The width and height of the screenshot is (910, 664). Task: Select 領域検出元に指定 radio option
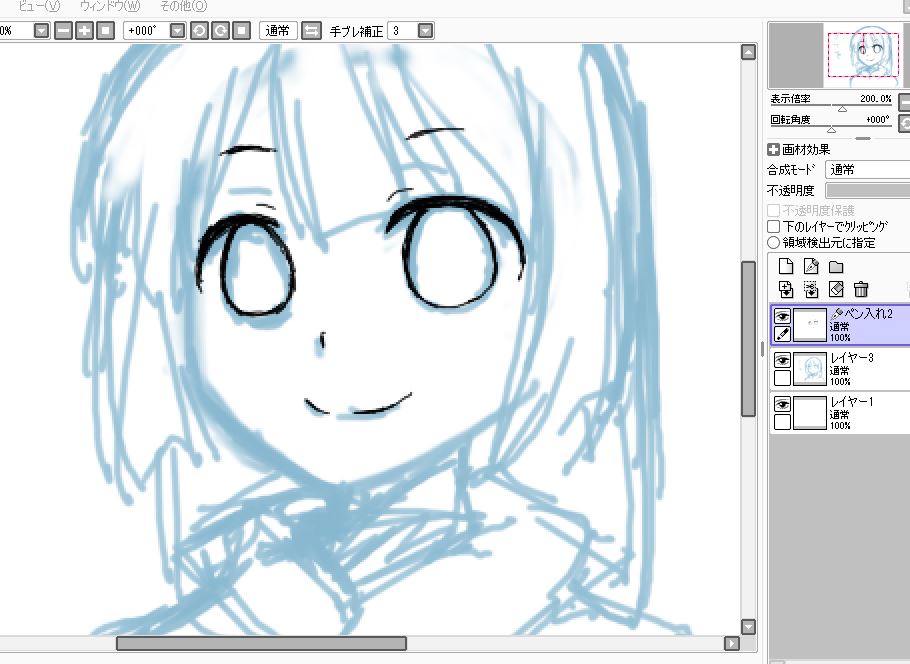773,243
